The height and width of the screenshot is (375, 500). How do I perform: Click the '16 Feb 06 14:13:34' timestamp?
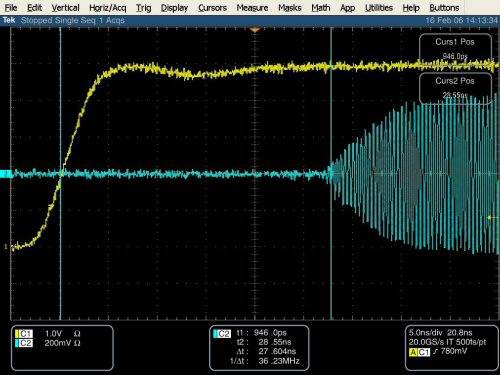click(x=461, y=20)
